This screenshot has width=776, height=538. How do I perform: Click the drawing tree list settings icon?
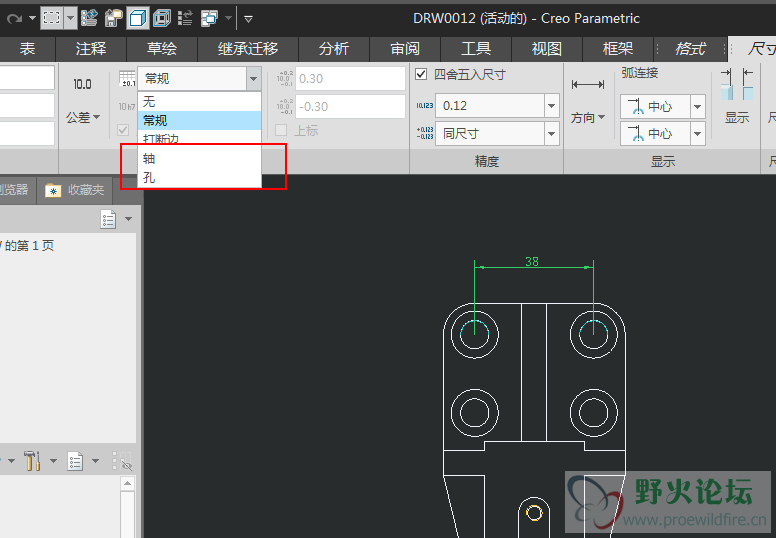[x=108, y=219]
